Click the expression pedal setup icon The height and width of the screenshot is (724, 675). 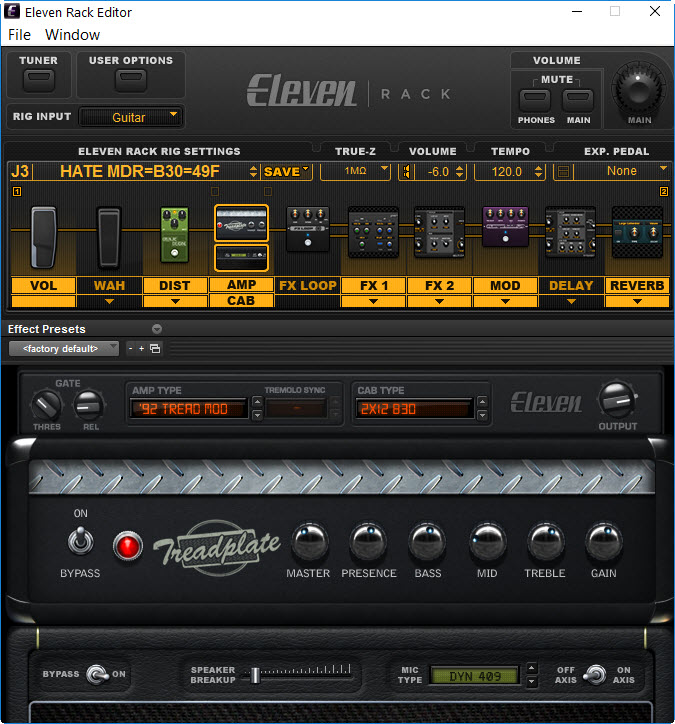(563, 172)
